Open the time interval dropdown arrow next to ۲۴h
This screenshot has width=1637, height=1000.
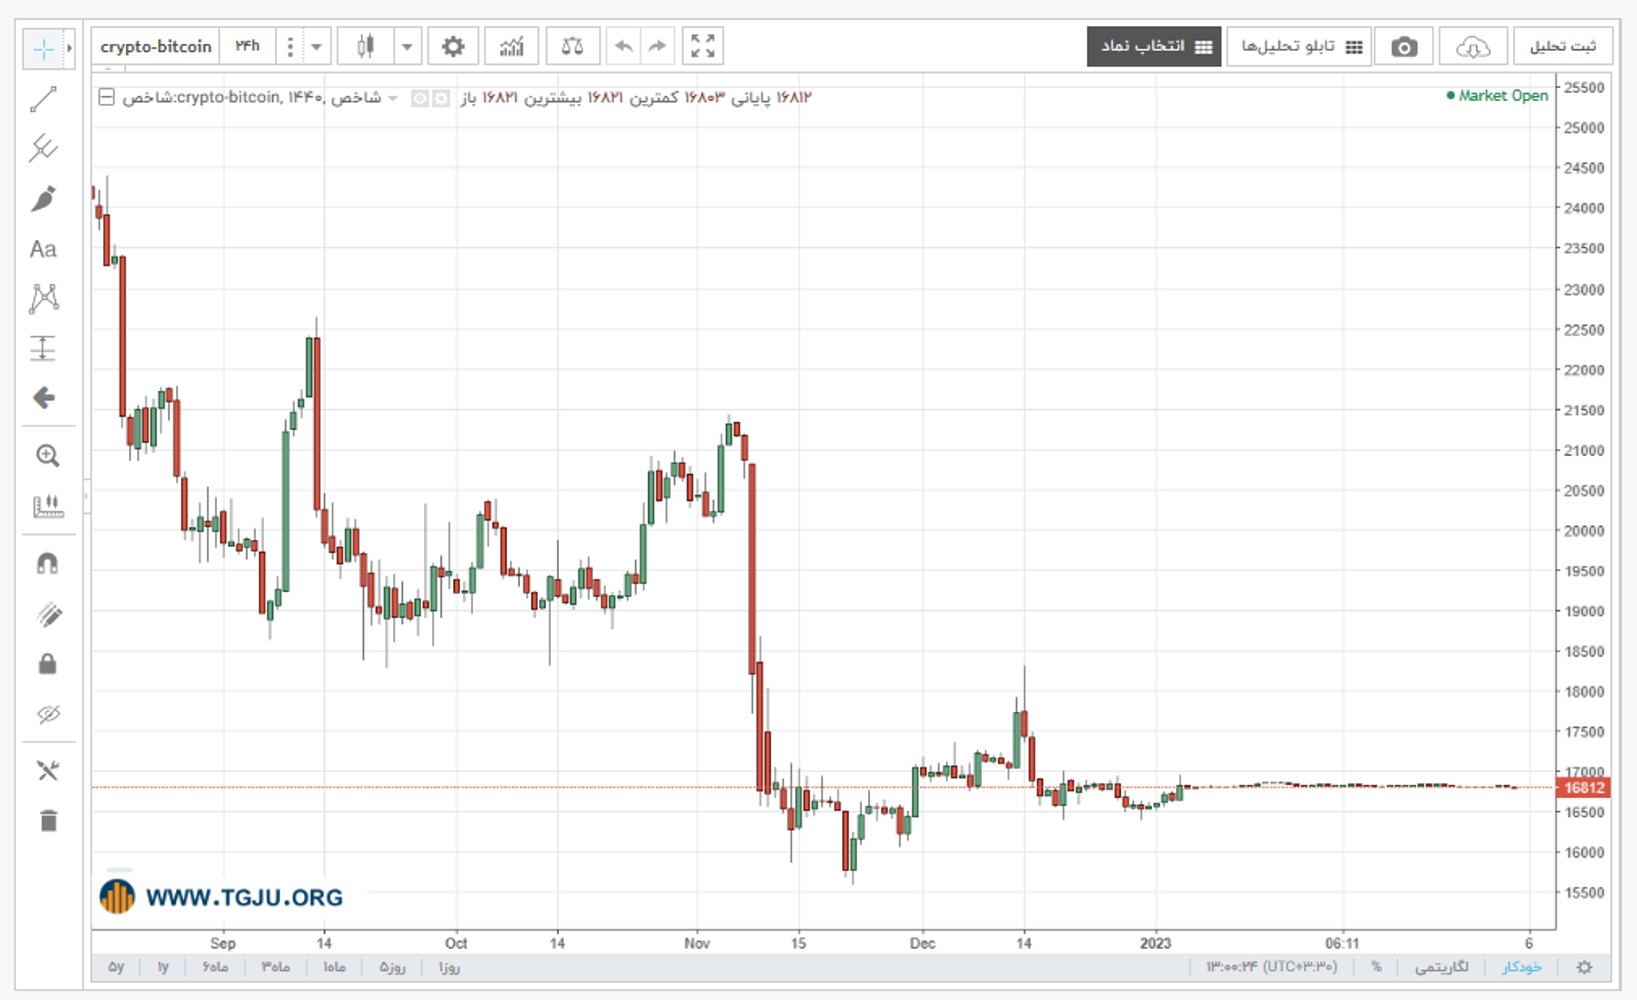pos(316,46)
